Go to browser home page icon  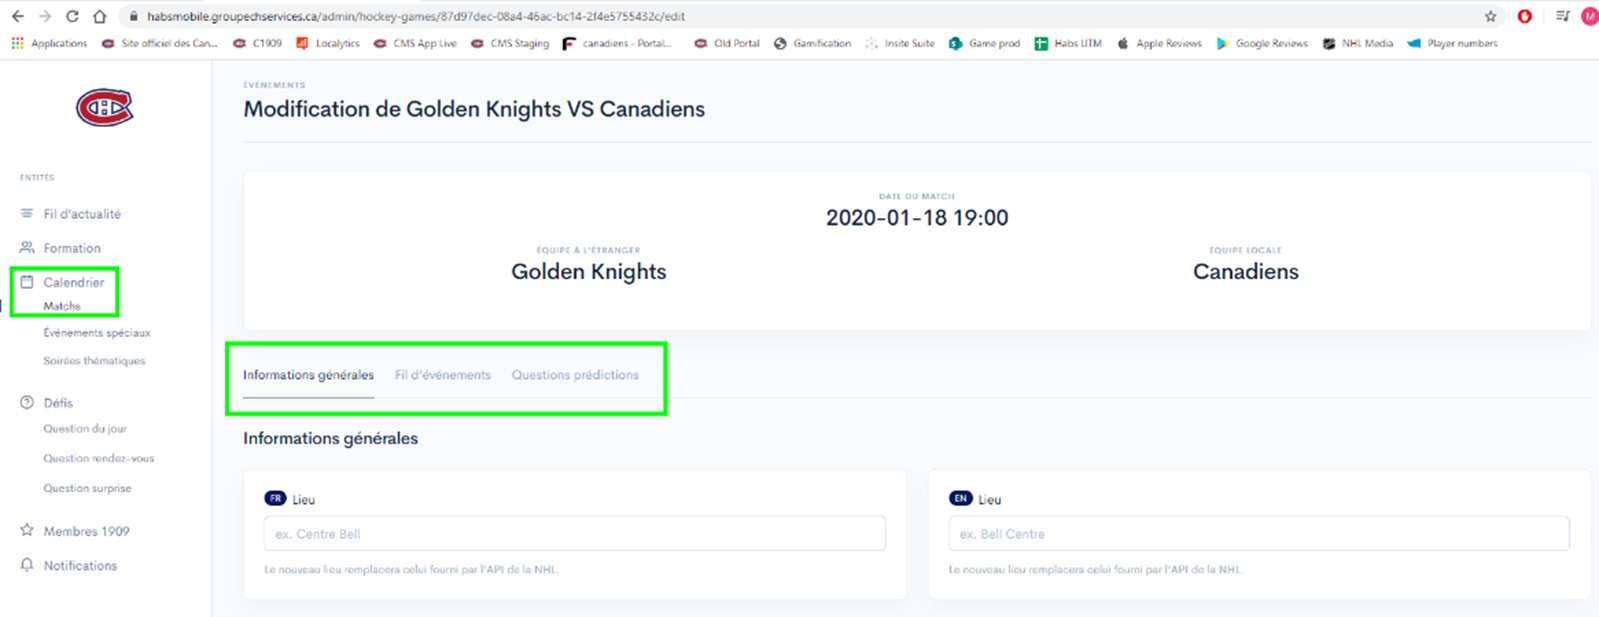click(x=99, y=16)
